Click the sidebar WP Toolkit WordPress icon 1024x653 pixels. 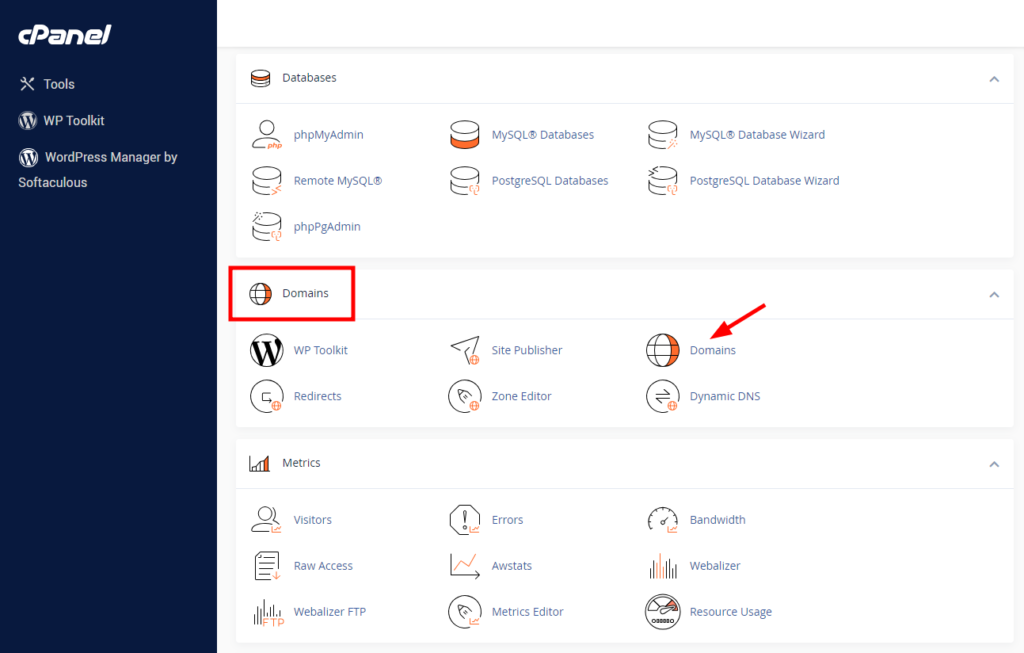pyautogui.click(x=27, y=121)
